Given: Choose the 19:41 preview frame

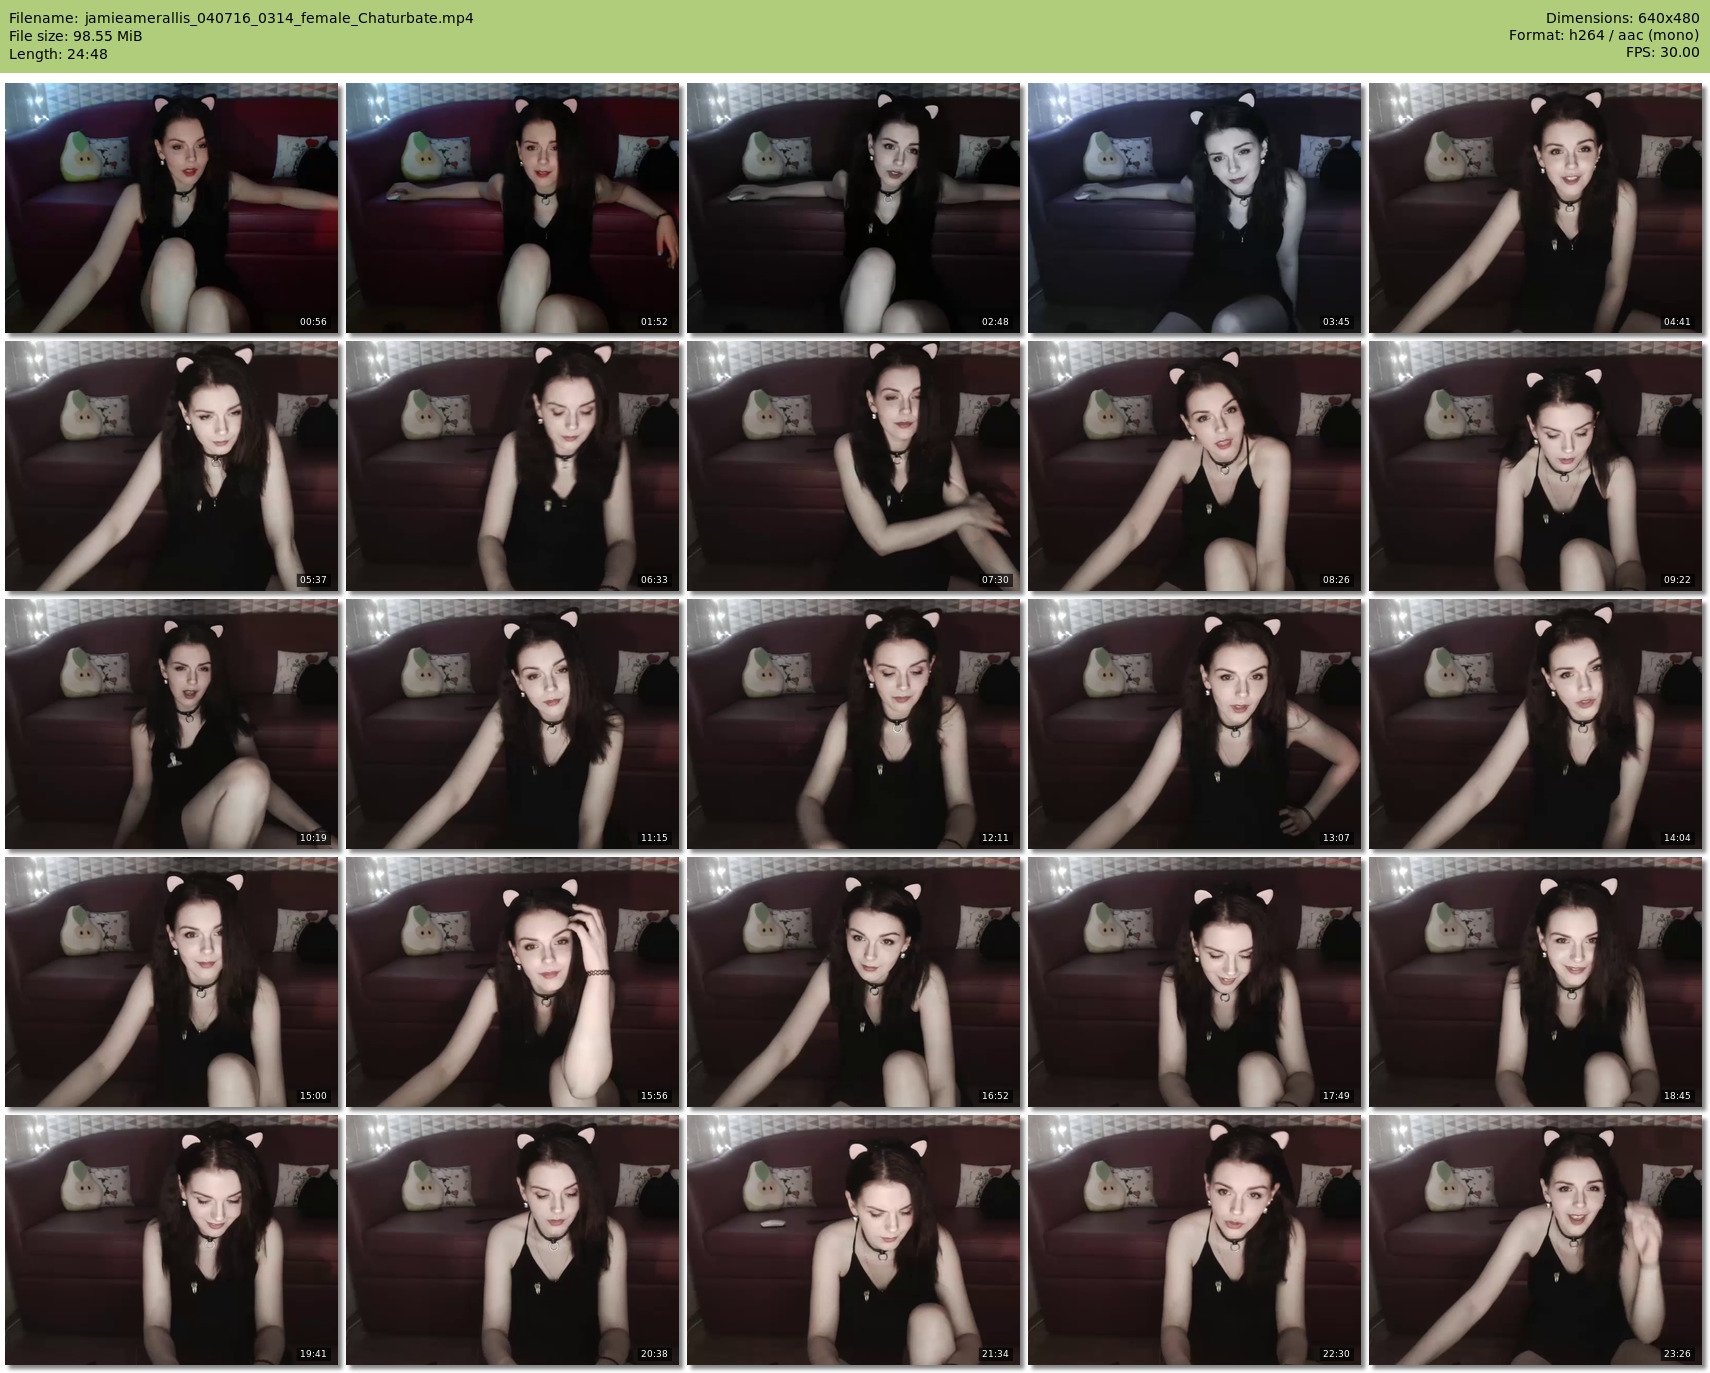Looking at the screenshot, I should (171, 1240).
